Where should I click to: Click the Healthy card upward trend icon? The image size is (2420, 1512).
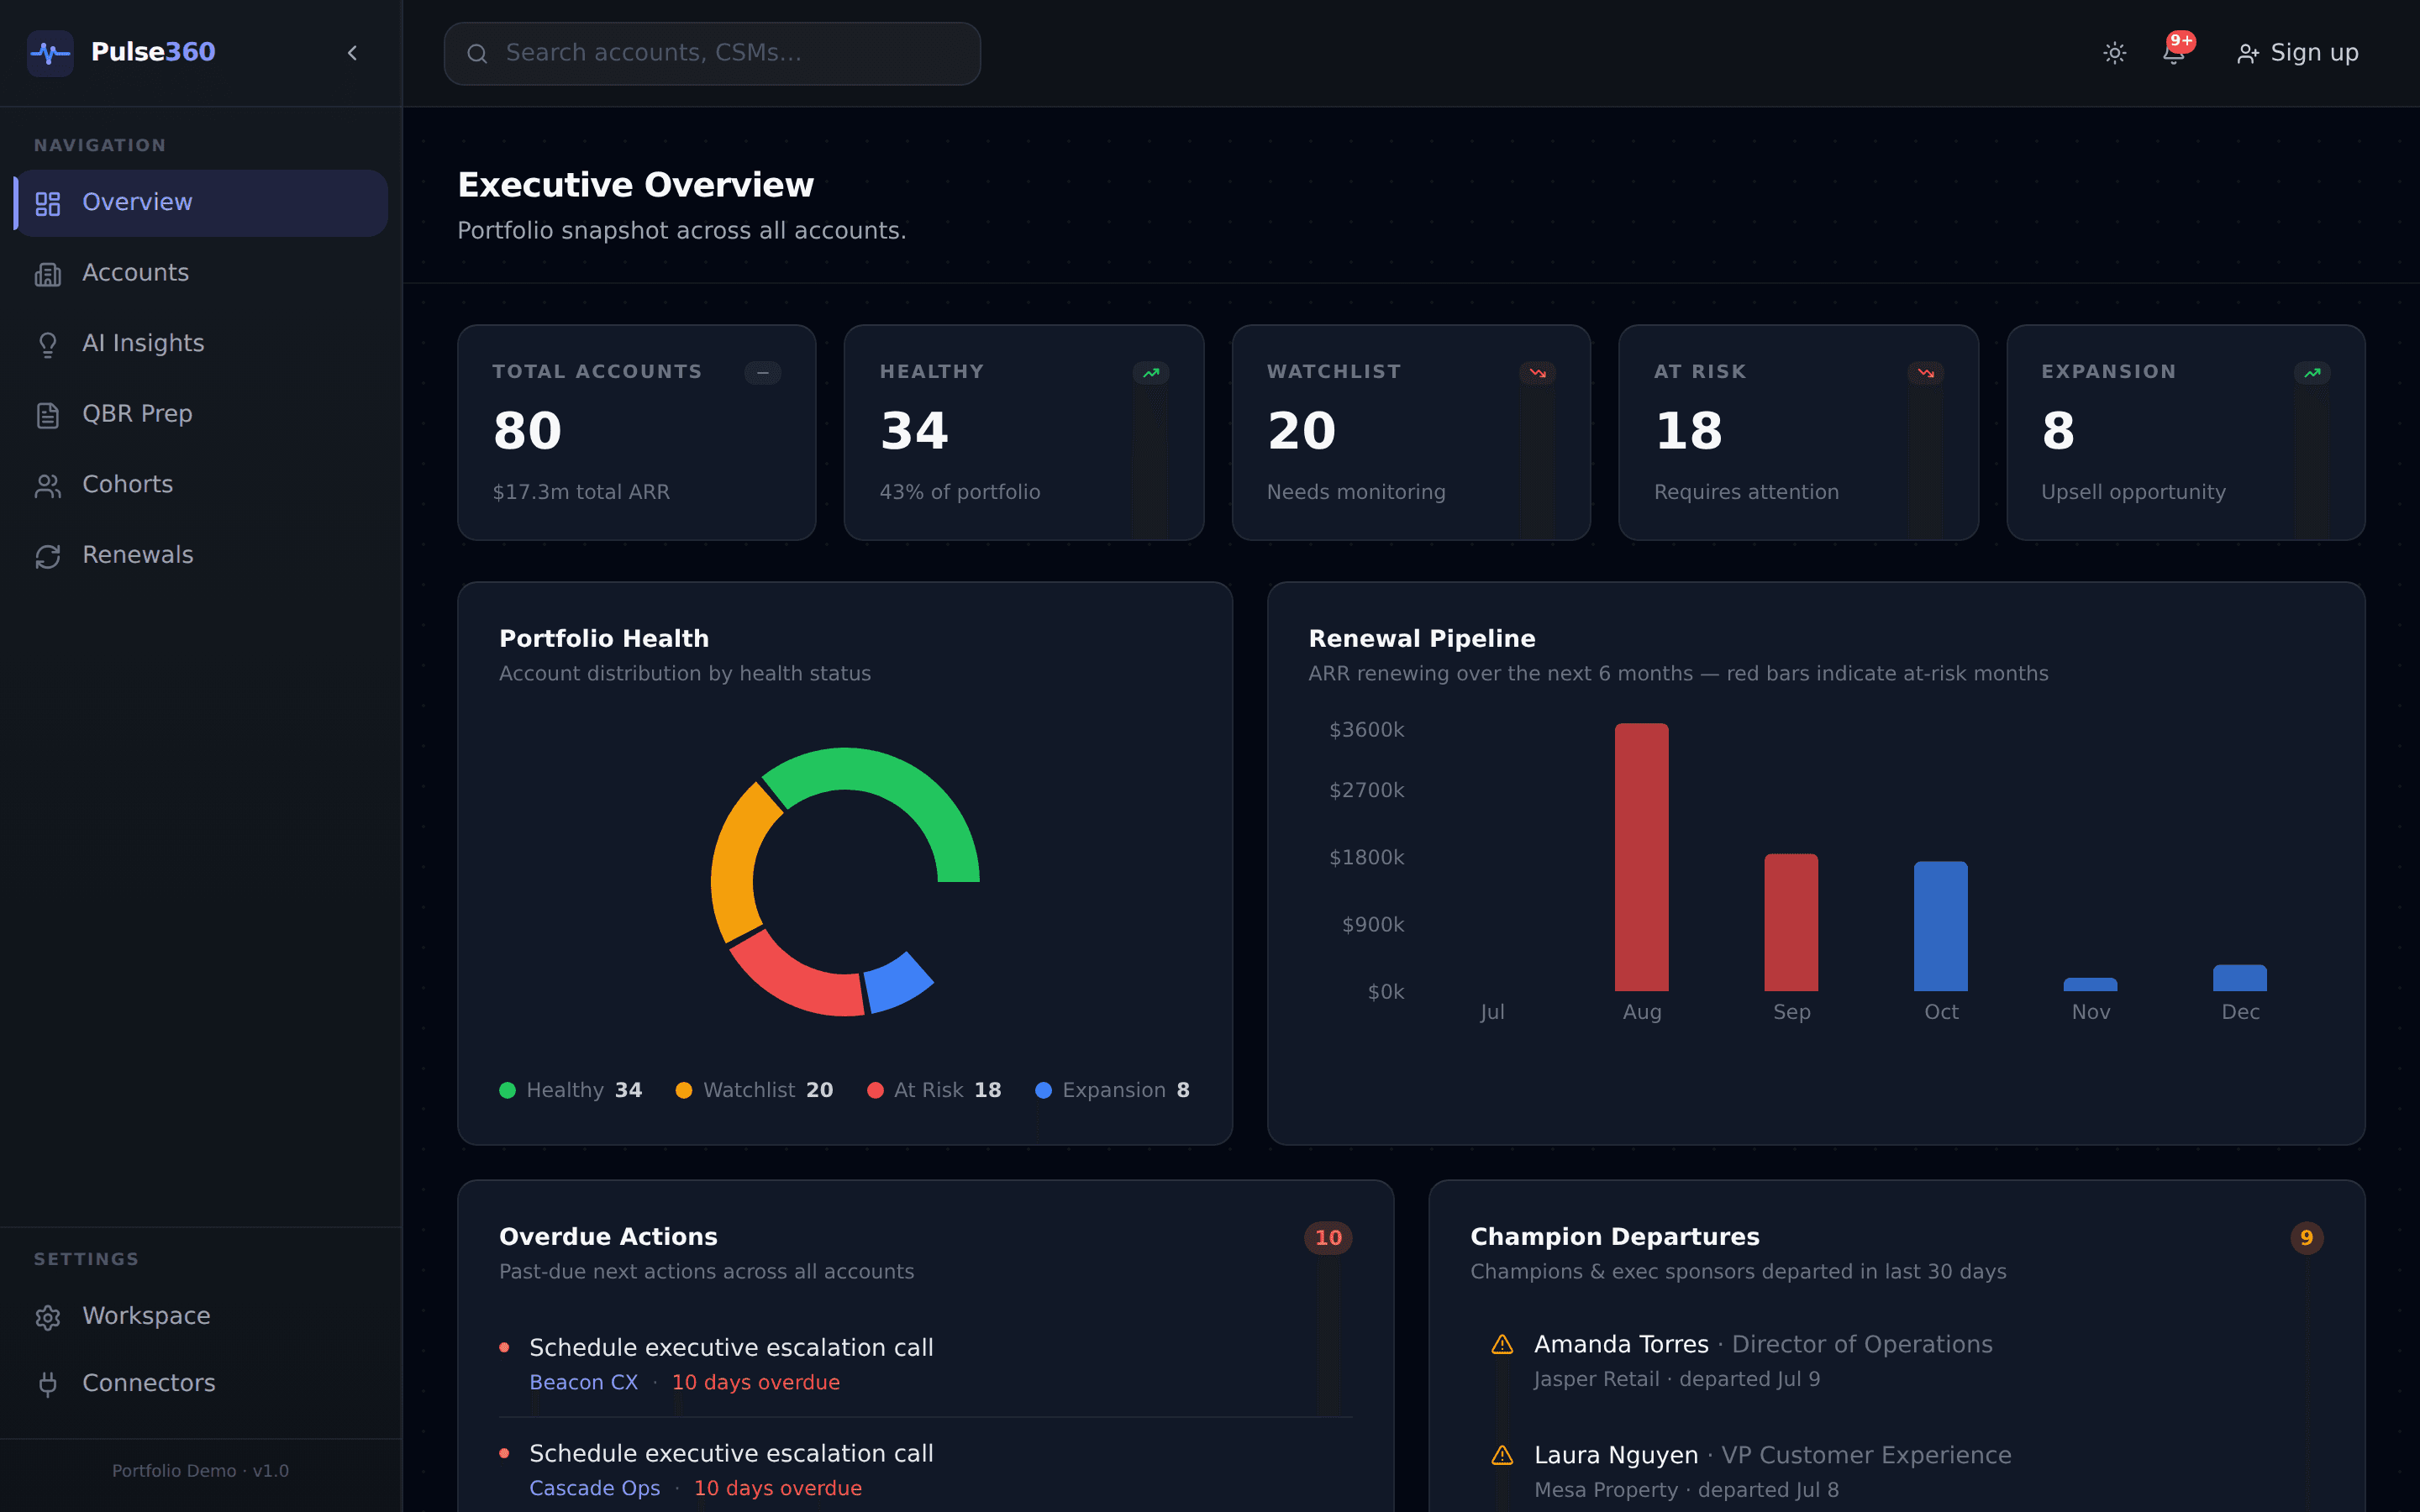1151,372
